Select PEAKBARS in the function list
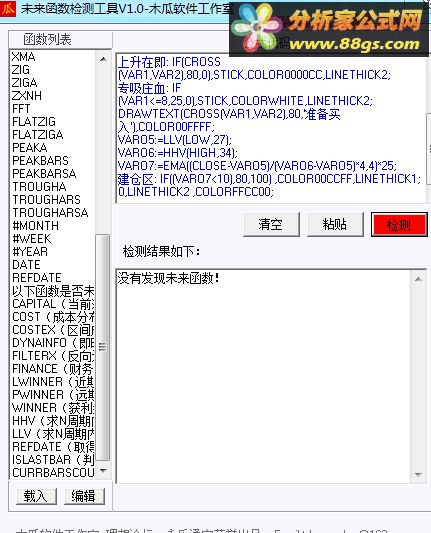The width and height of the screenshot is (431, 533). 53,160
